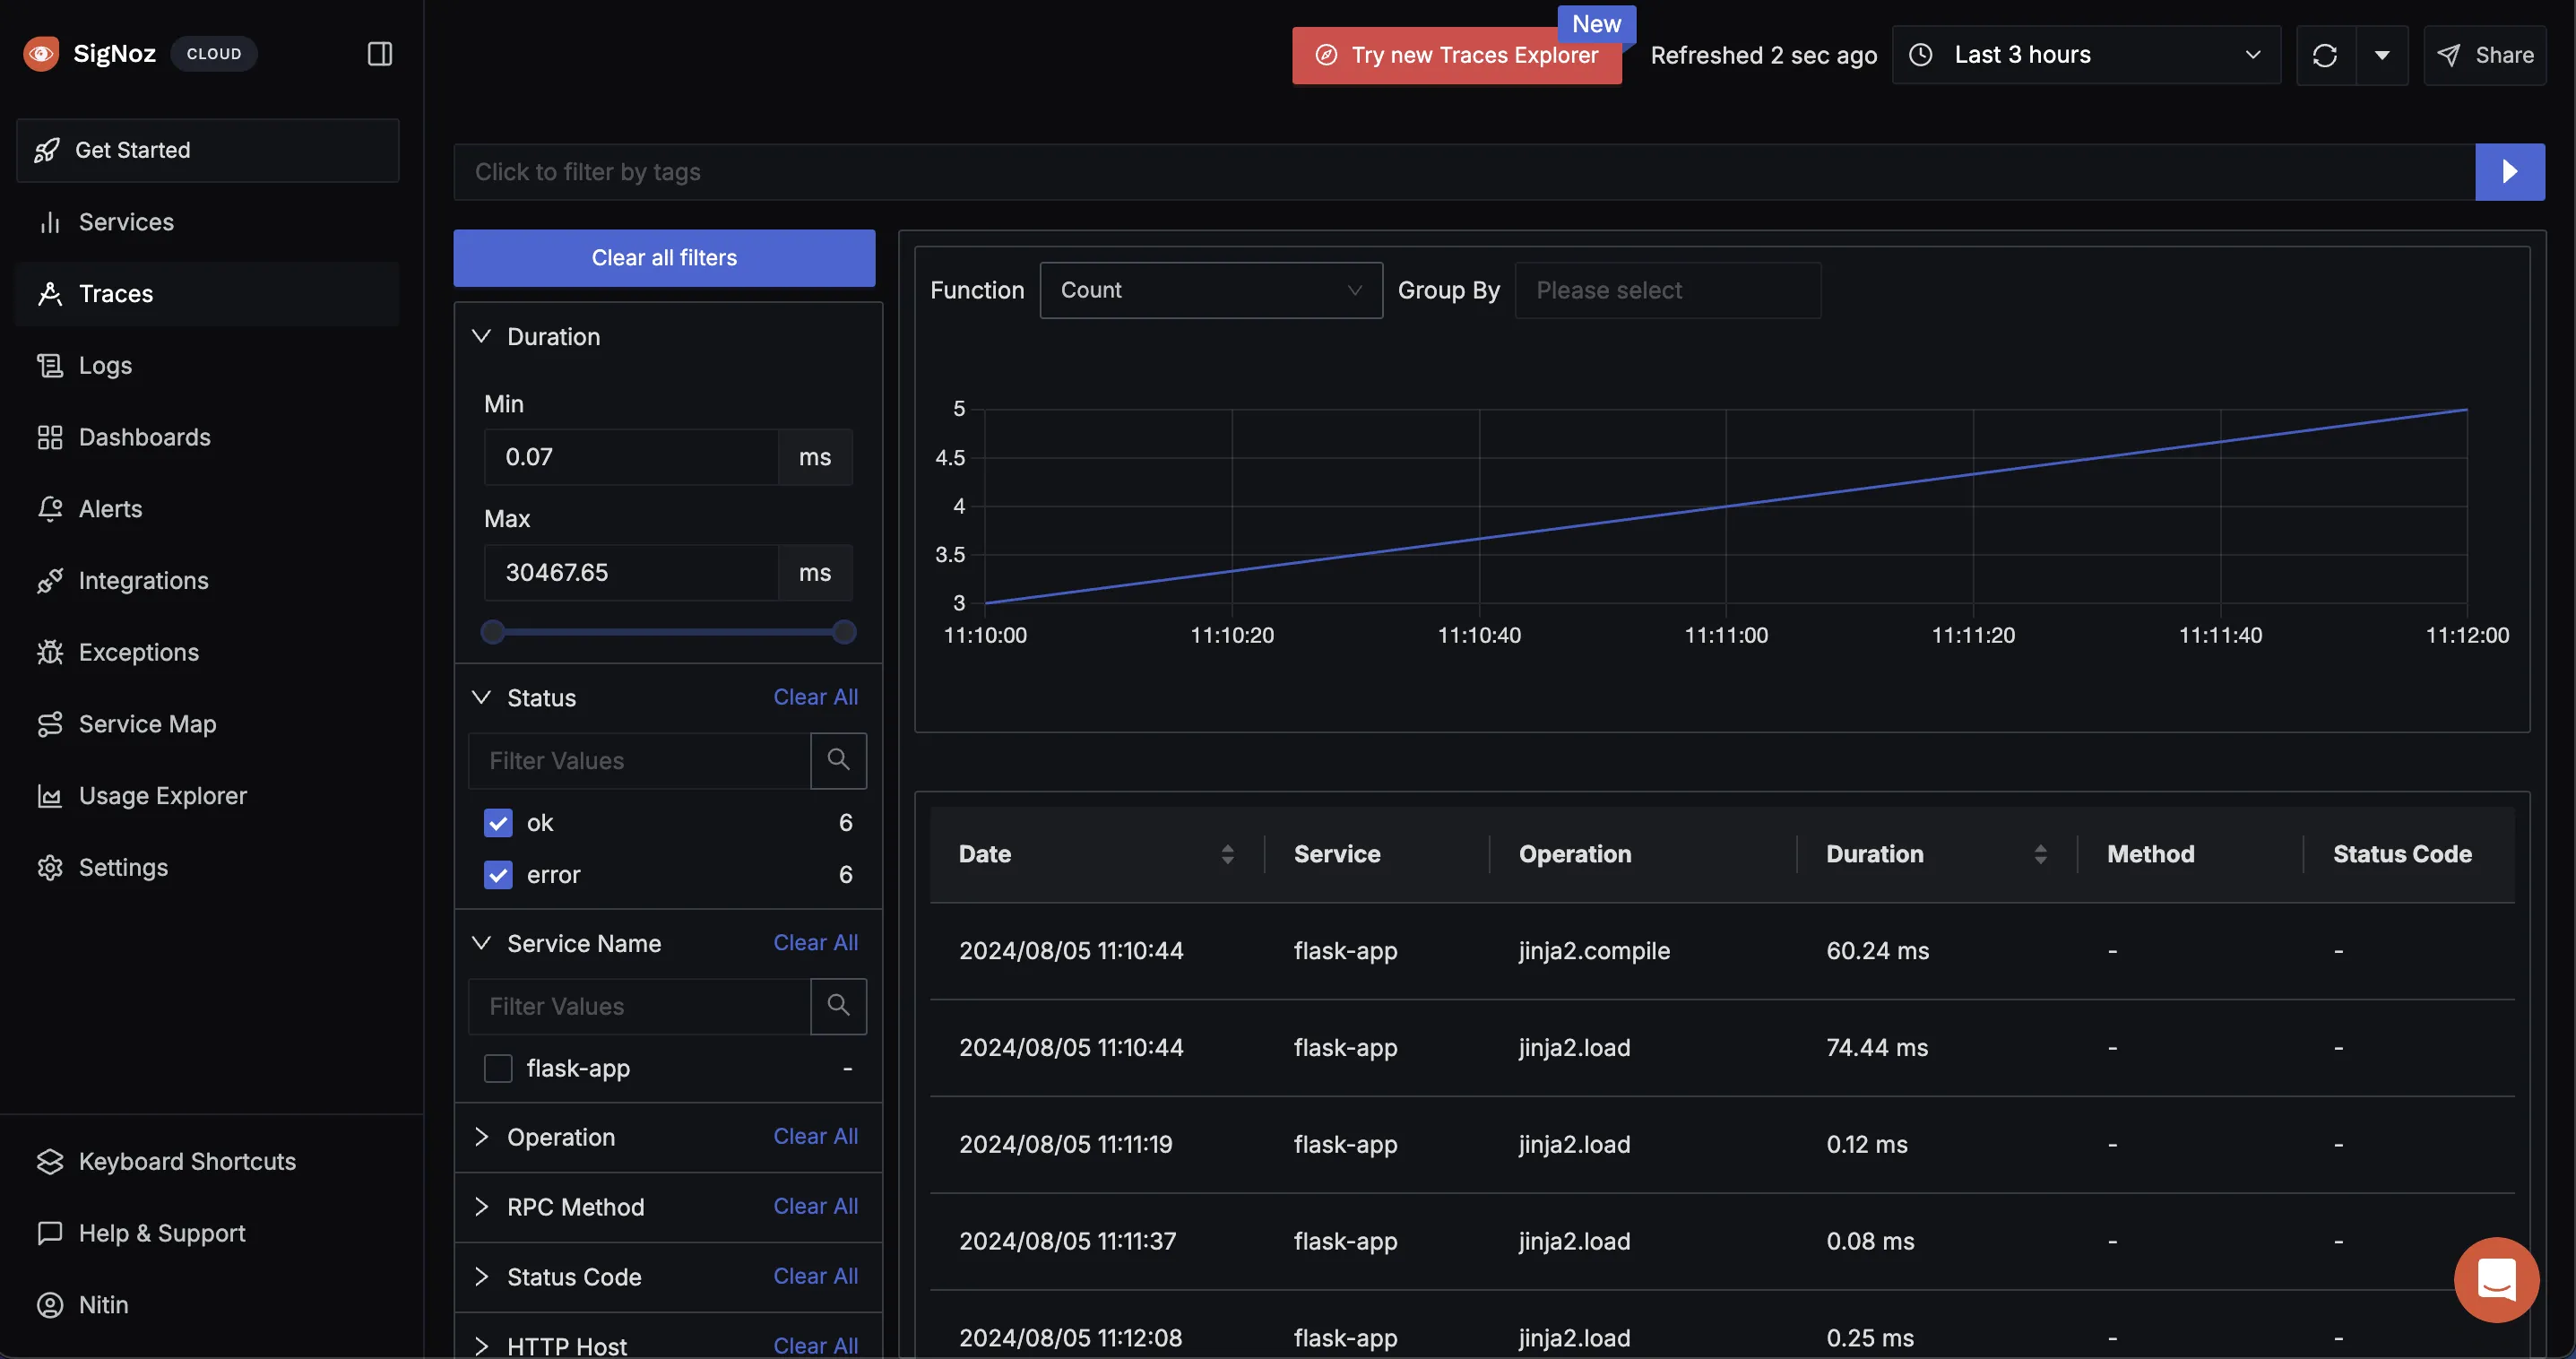Expand the Status Code filter section
The image size is (2576, 1359).
[x=481, y=1277]
